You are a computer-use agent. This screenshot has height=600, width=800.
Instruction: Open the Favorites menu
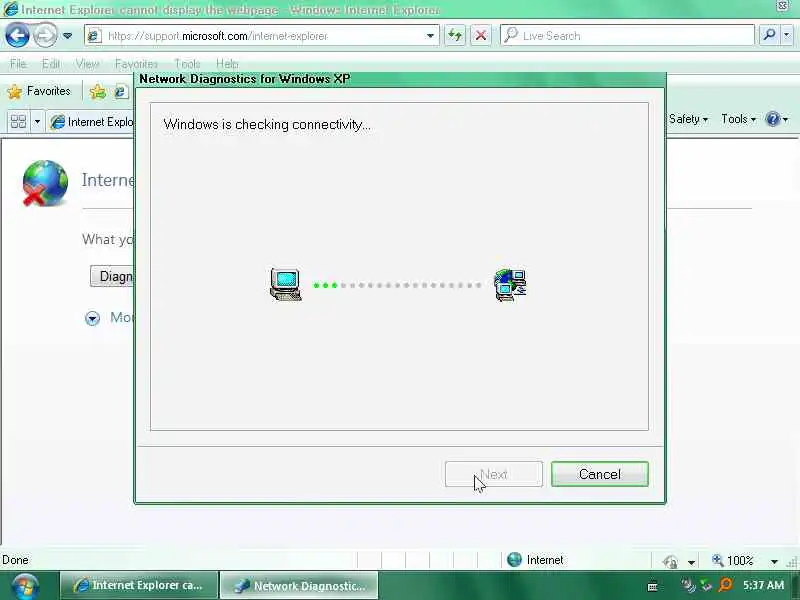point(136,64)
